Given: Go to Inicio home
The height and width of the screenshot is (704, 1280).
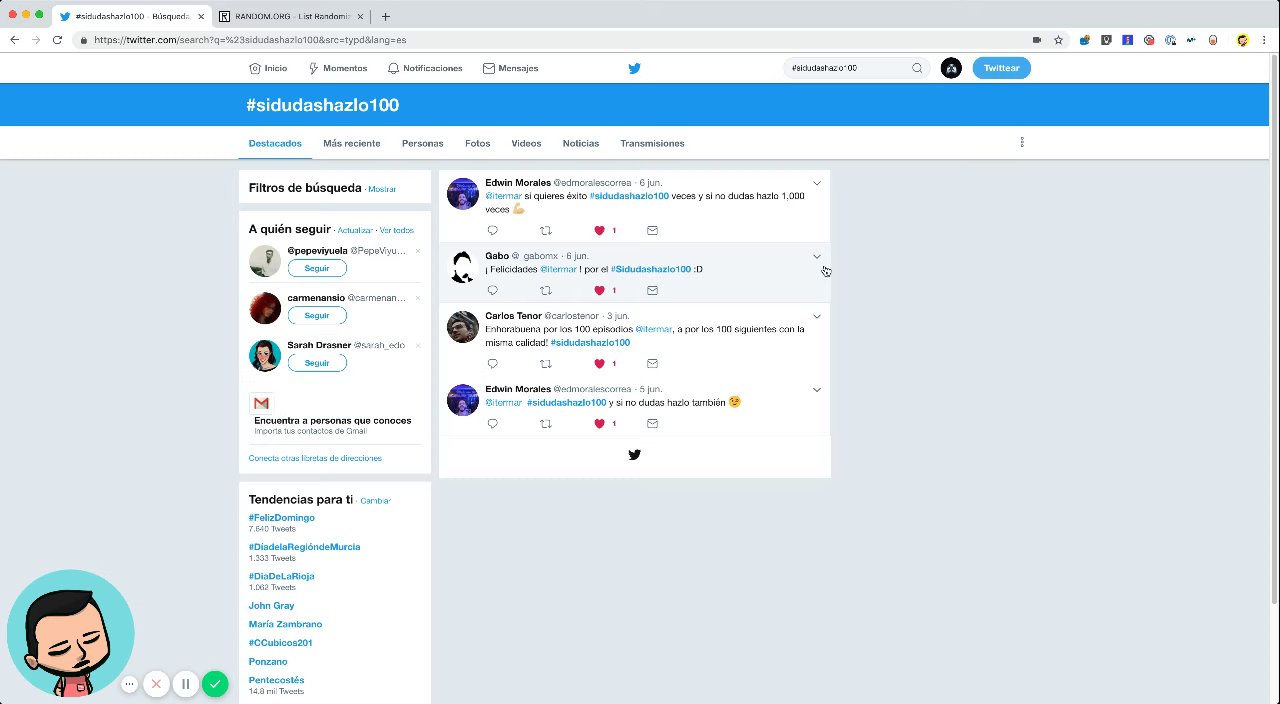Looking at the screenshot, I should (268, 68).
